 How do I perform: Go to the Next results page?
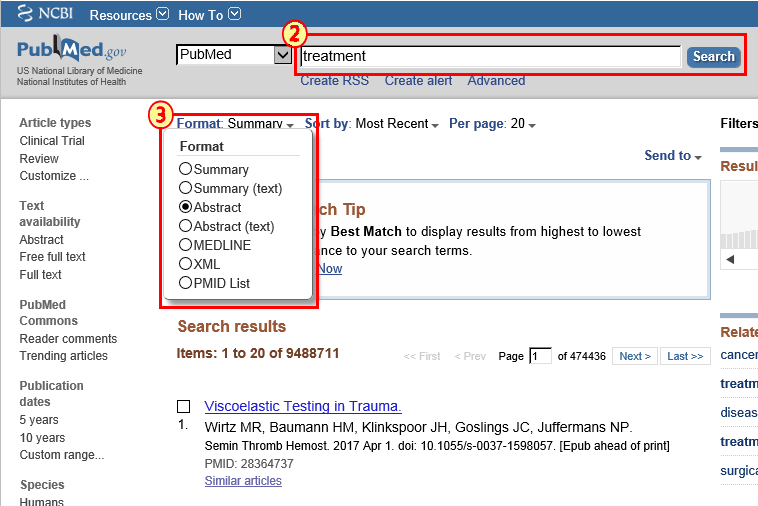635,356
